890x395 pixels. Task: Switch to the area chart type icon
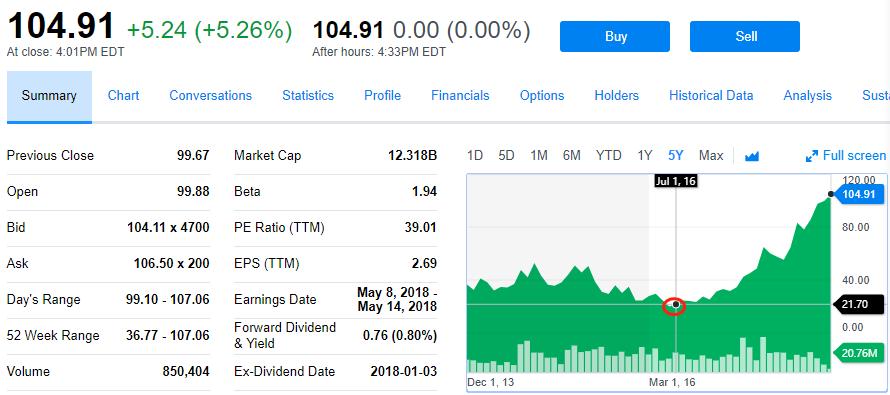coord(752,156)
